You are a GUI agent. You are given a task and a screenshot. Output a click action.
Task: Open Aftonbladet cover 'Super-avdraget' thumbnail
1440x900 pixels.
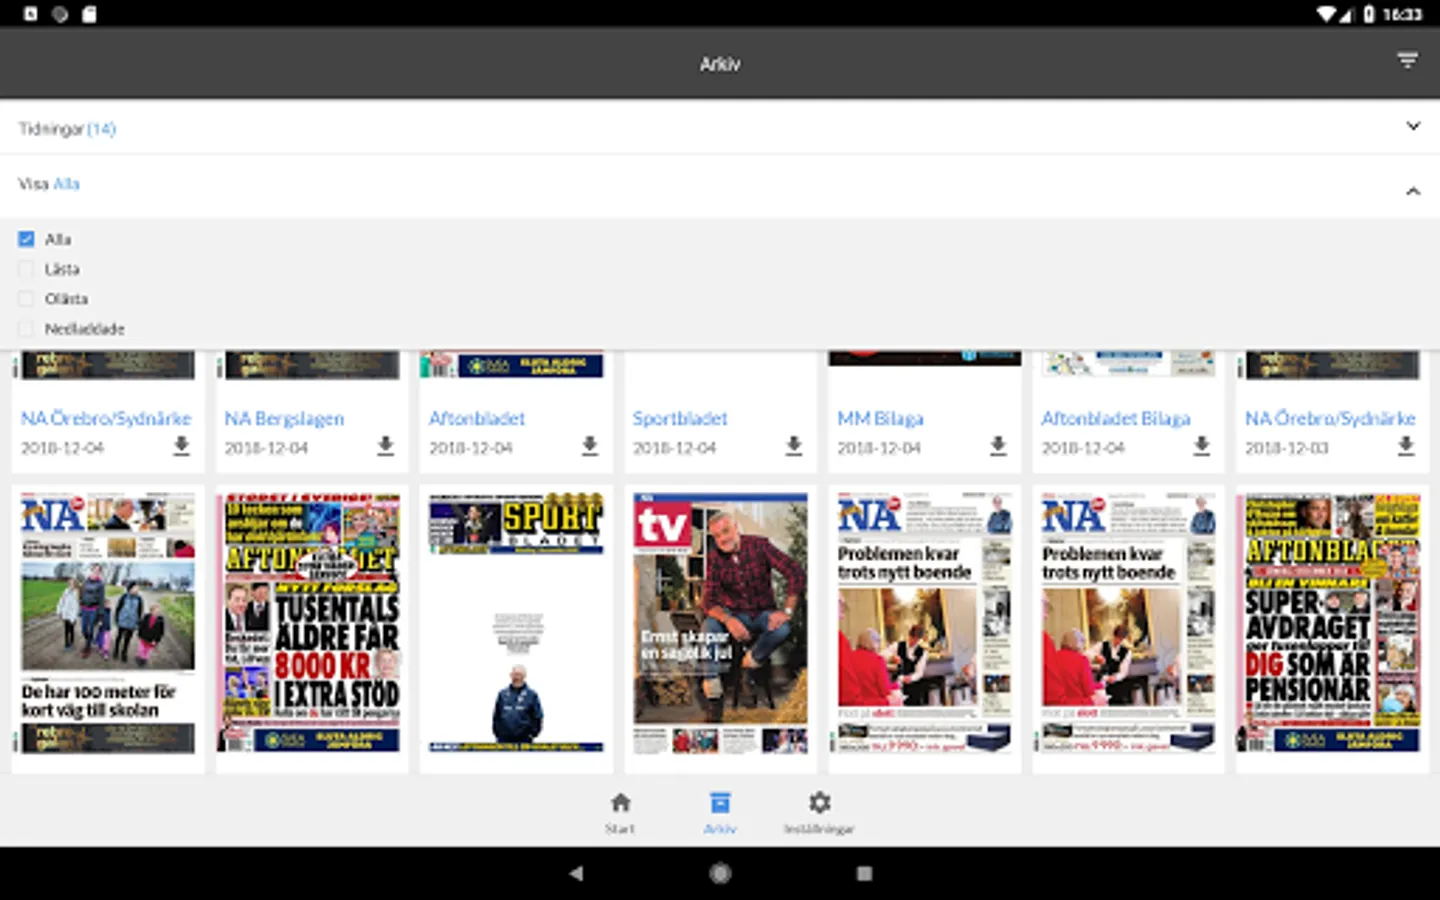point(1330,623)
